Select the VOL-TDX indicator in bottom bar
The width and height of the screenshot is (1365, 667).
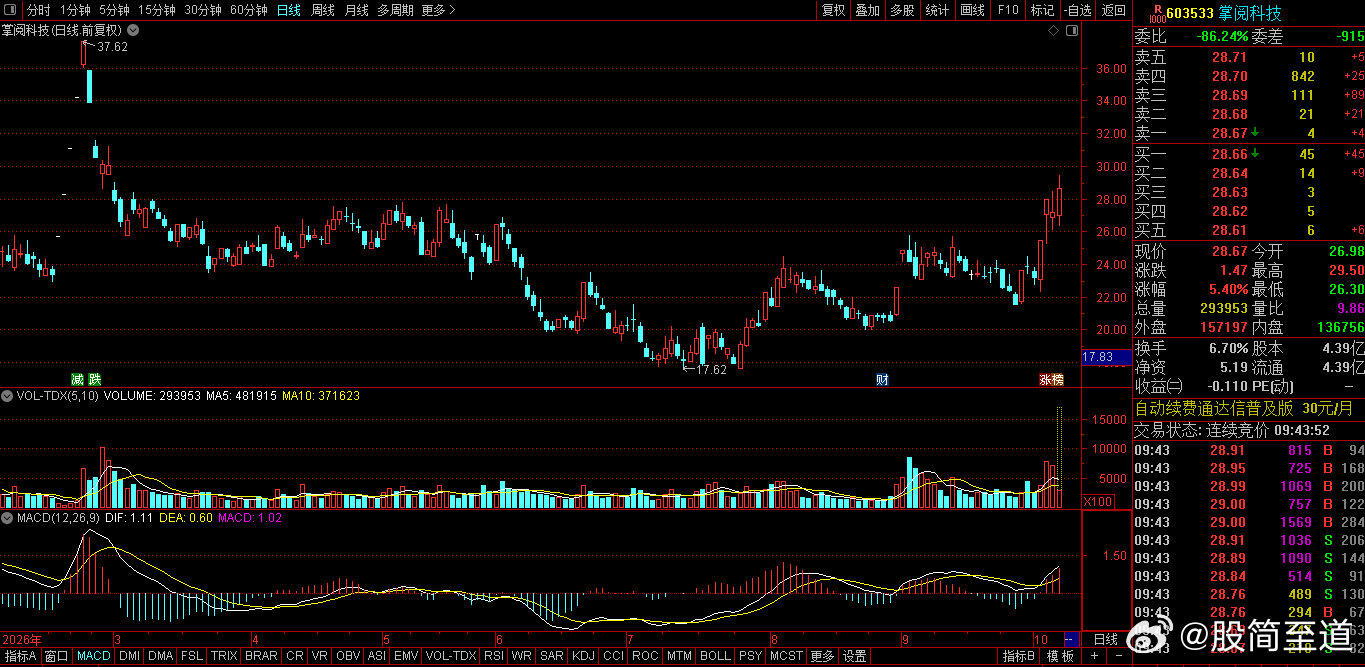click(x=450, y=656)
